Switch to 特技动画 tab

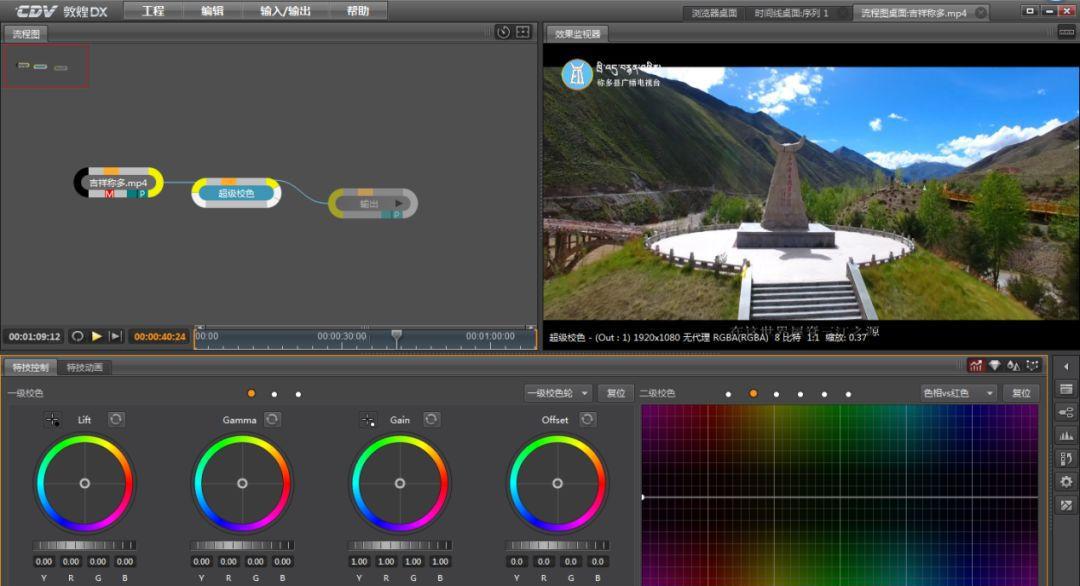coord(85,367)
